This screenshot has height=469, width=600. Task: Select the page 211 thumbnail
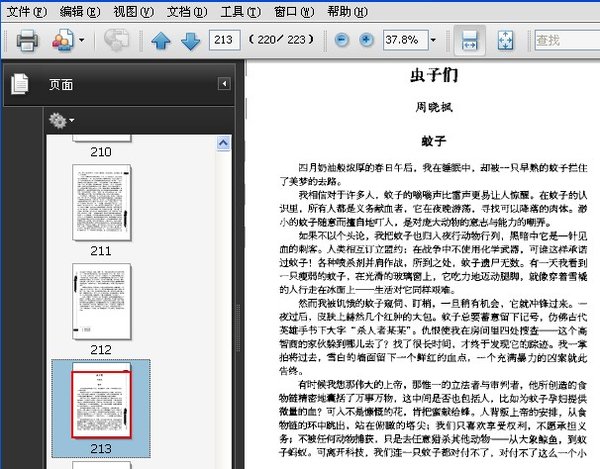click(101, 202)
